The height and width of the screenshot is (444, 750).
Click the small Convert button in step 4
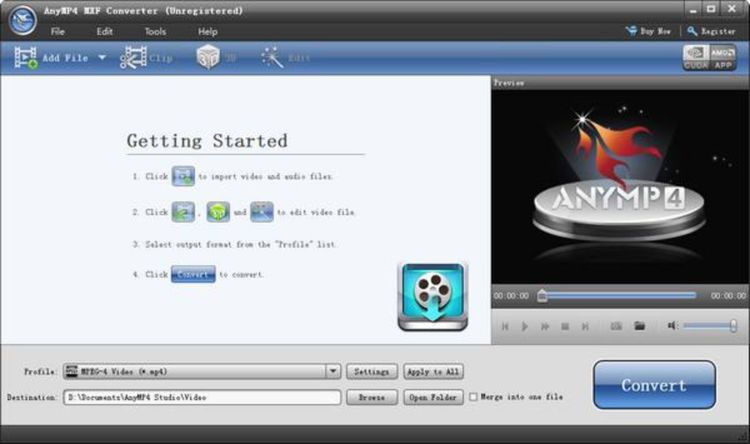[193, 274]
